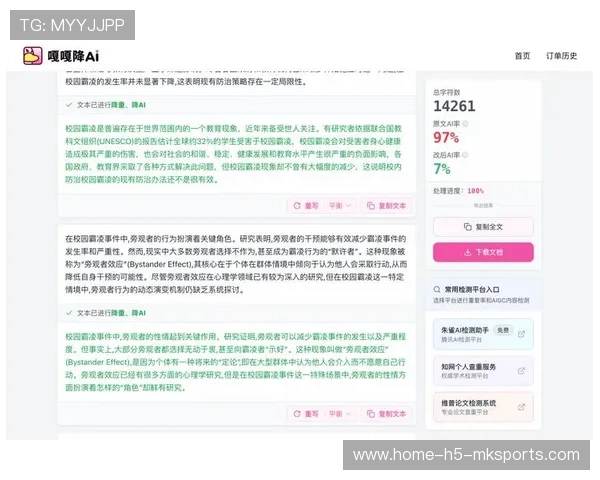Click the 嘎嘎降Ai brand name text
Image resolution: width=600 pixels, height=480 pixels.
pyautogui.click(x=73, y=56)
